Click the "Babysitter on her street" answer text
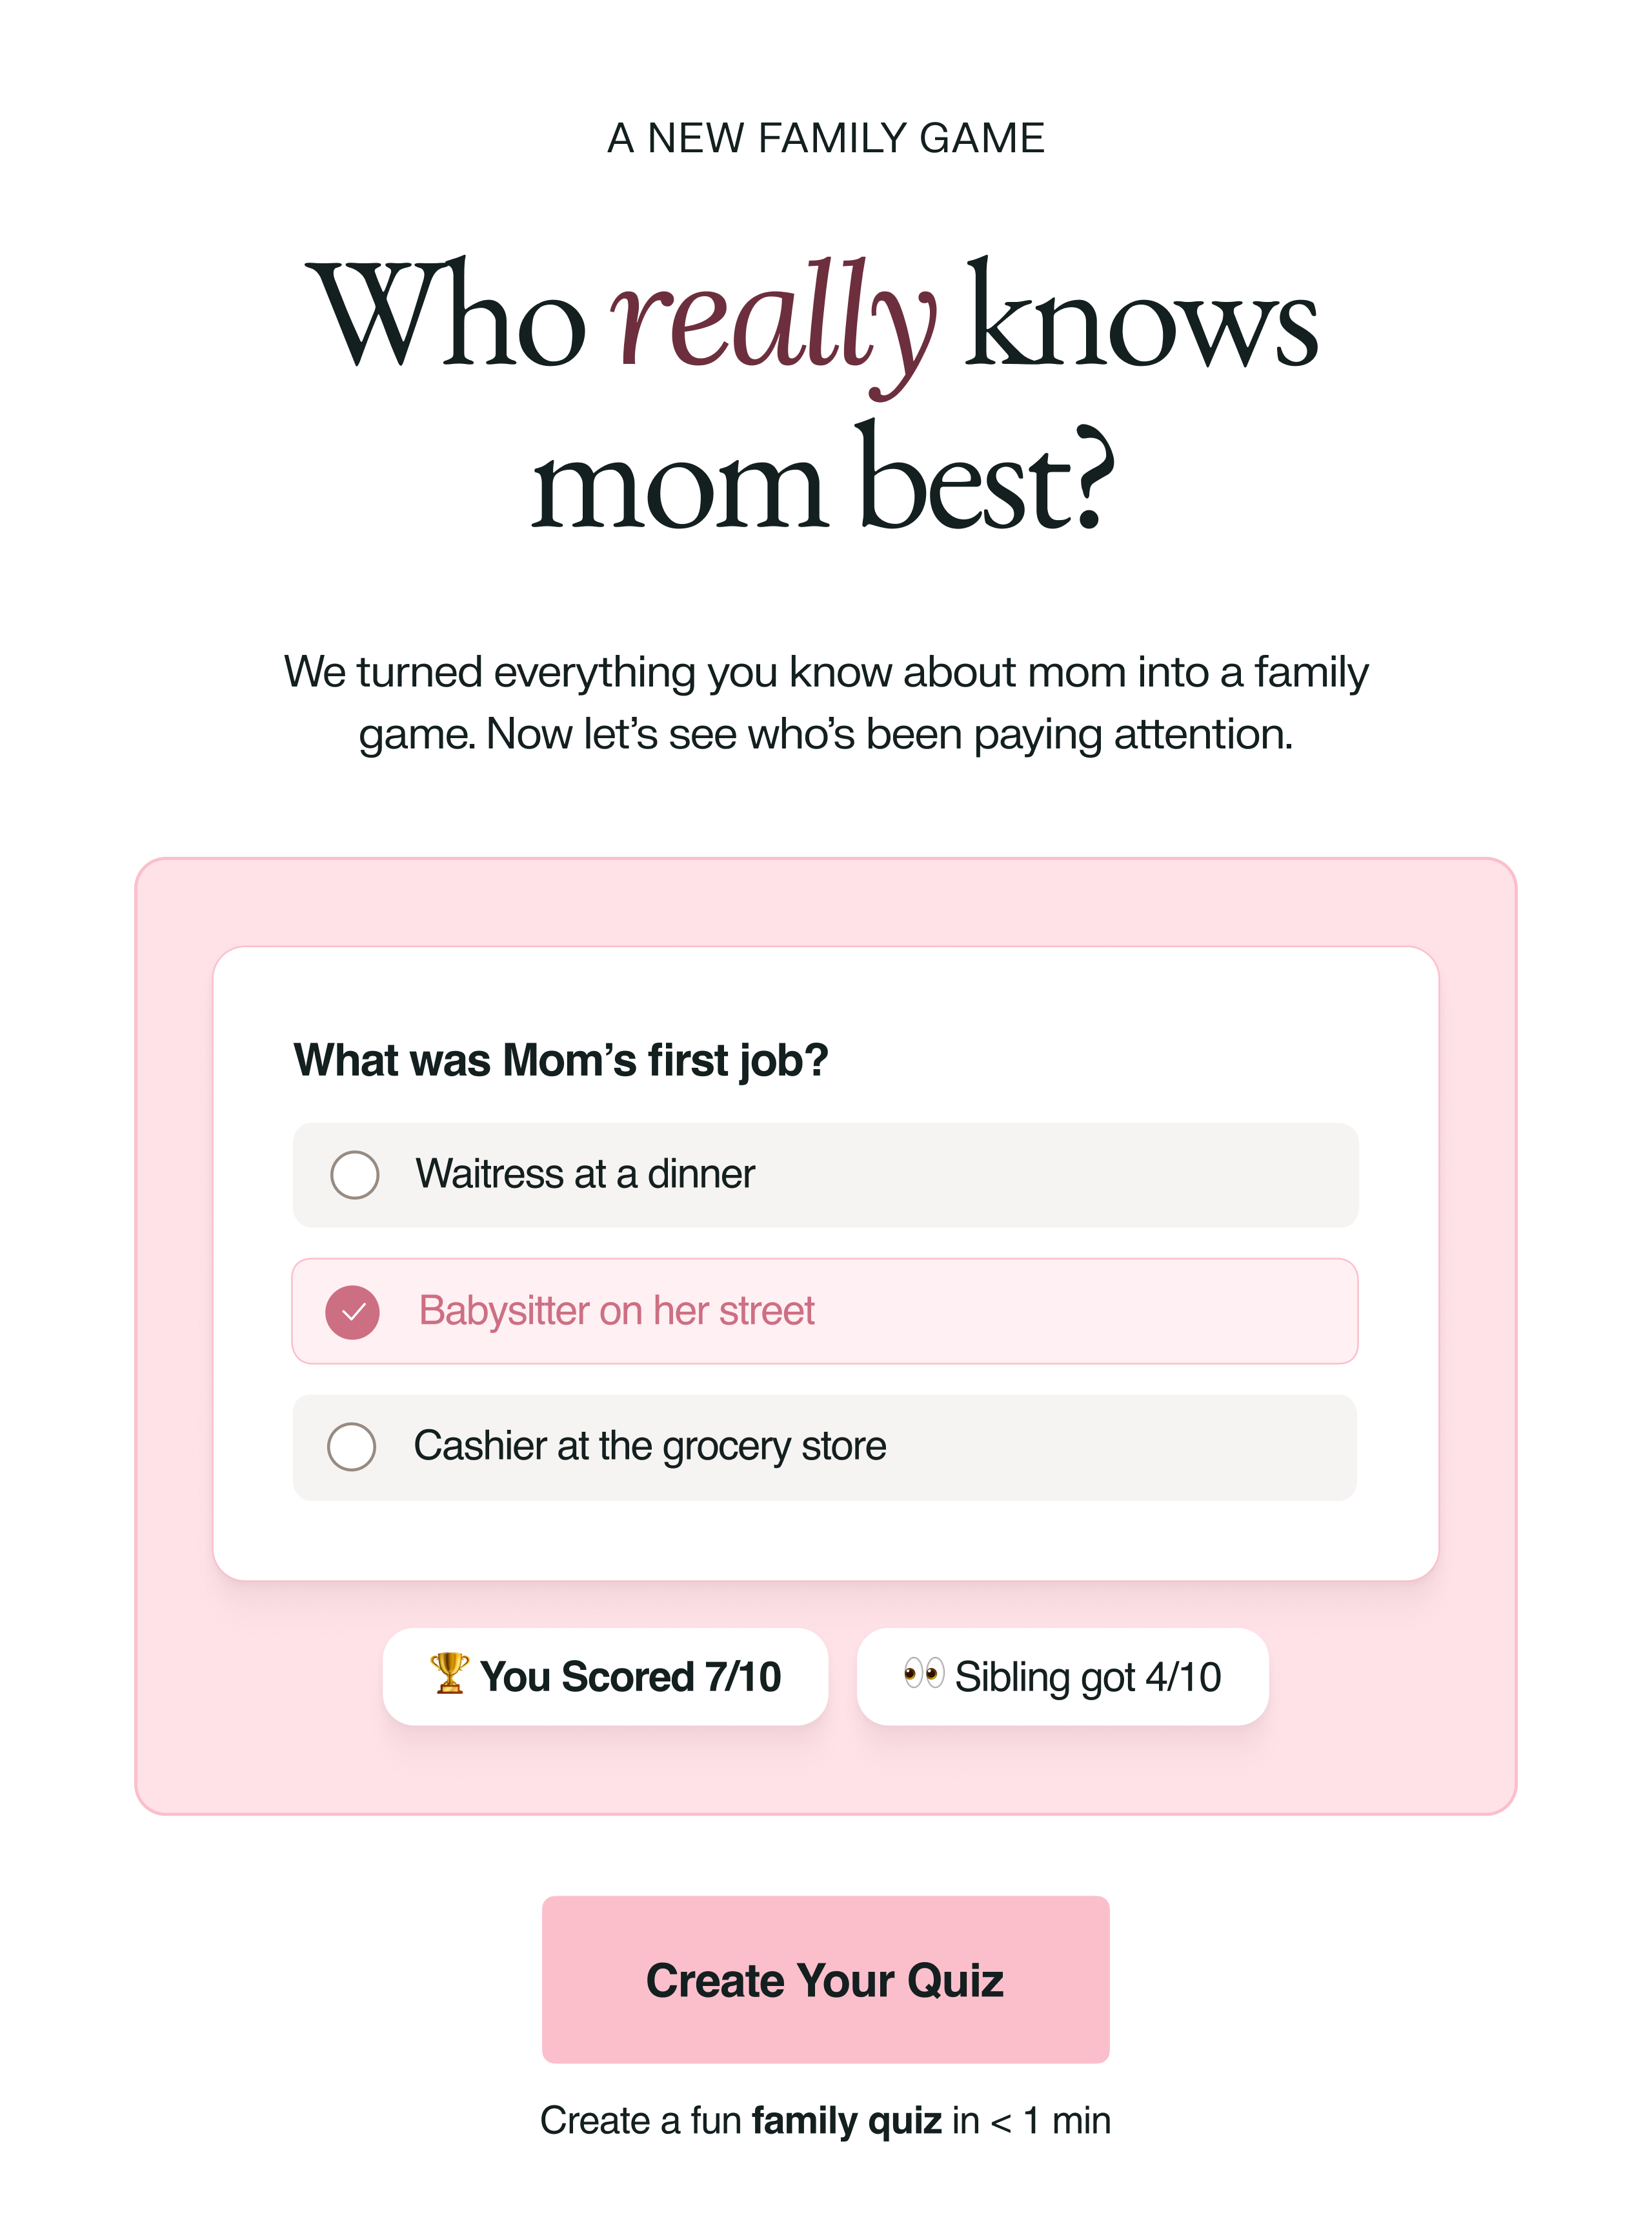1652x2237 pixels. (x=616, y=1311)
